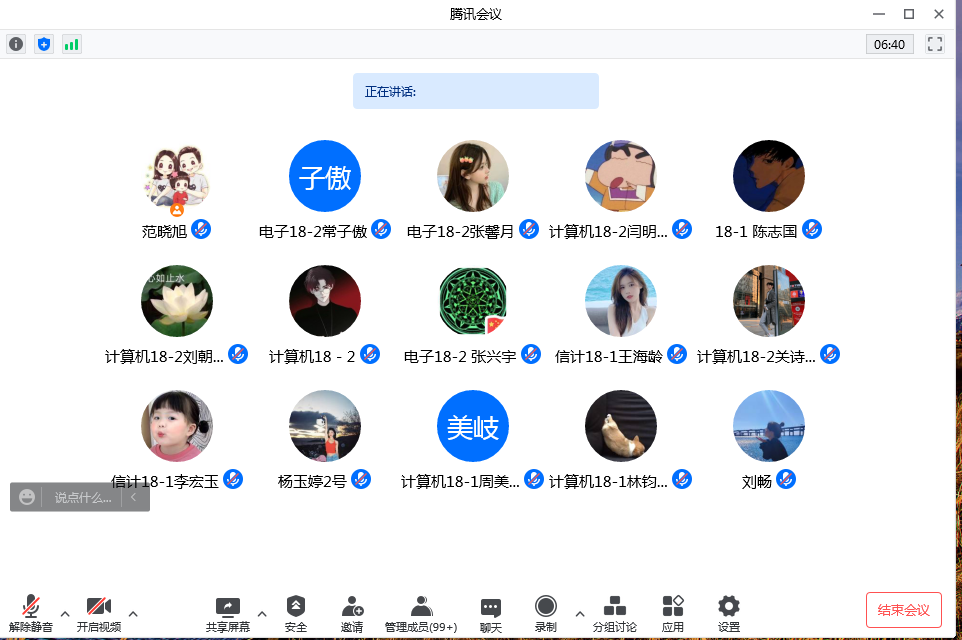962x640 pixels.
Task: Click the red 结束会议 button
Action: pyautogui.click(x=903, y=610)
